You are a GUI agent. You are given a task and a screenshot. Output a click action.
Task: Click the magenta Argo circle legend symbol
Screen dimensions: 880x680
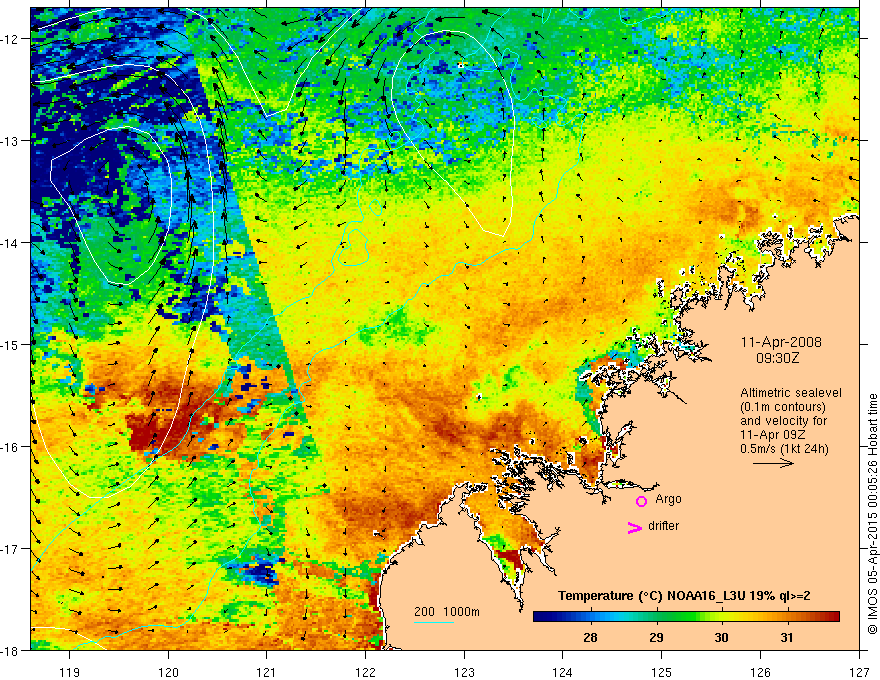(641, 501)
